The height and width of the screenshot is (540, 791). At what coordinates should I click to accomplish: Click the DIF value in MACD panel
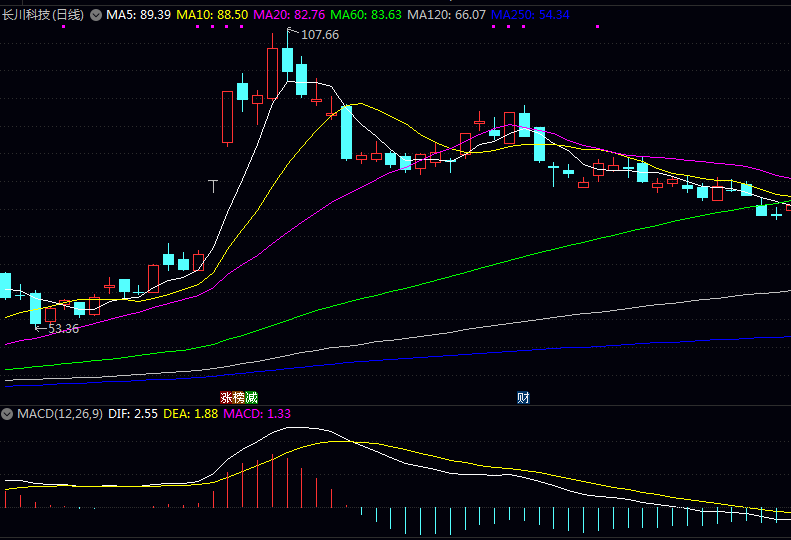click(133, 413)
